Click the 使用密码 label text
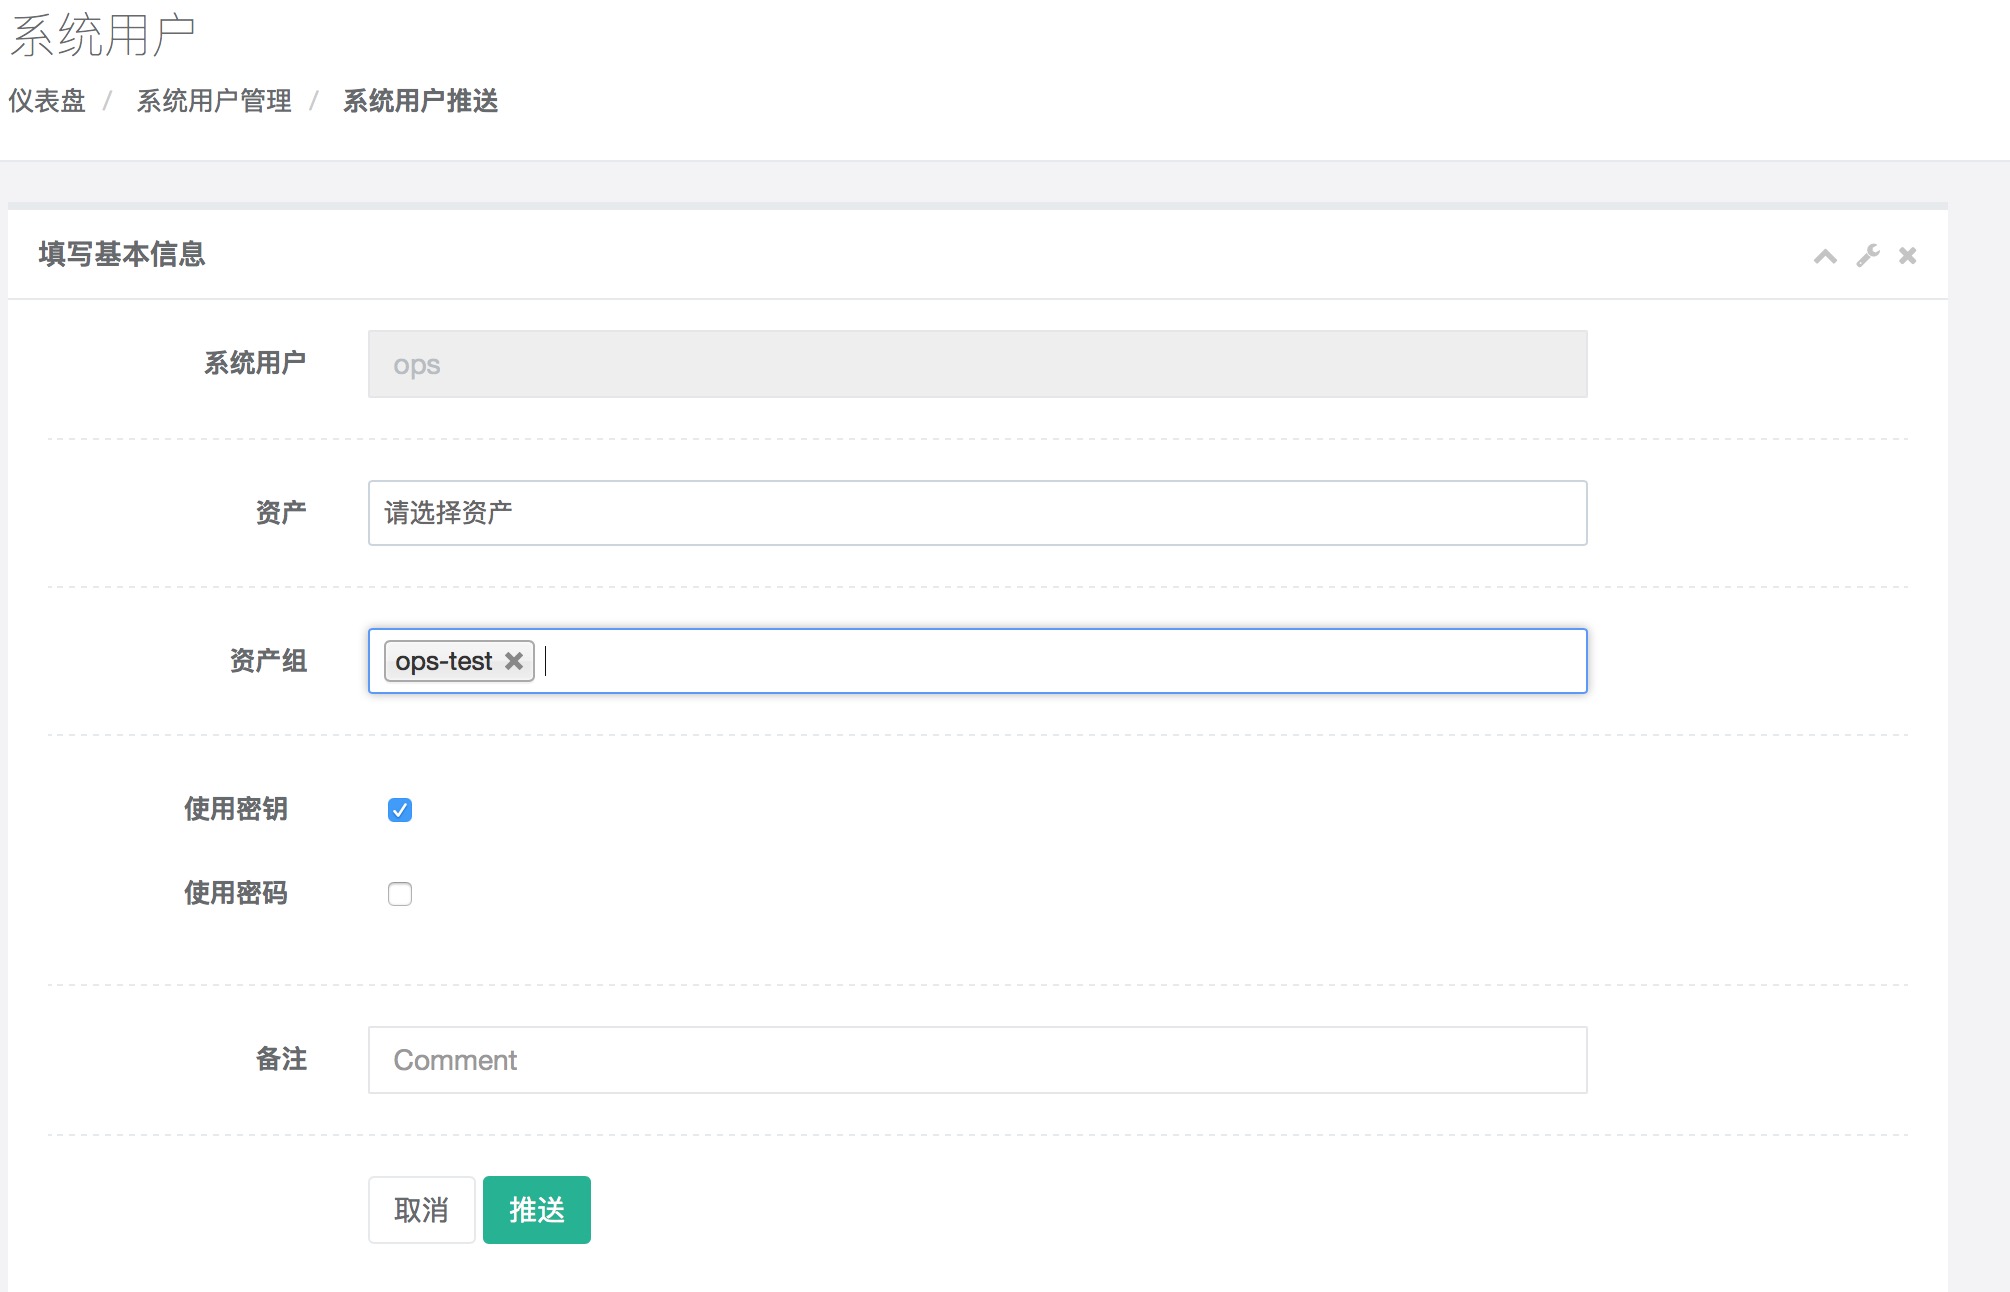2010x1292 pixels. [236, 893]
